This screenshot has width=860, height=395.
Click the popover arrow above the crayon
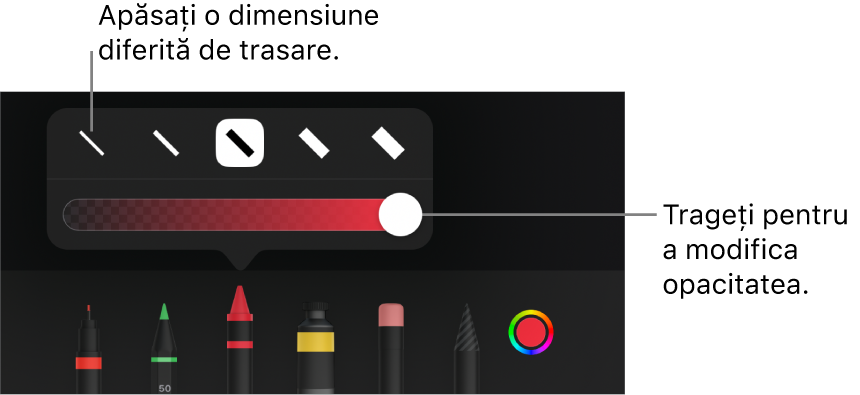pyautogui.click(x=240, y=260)
